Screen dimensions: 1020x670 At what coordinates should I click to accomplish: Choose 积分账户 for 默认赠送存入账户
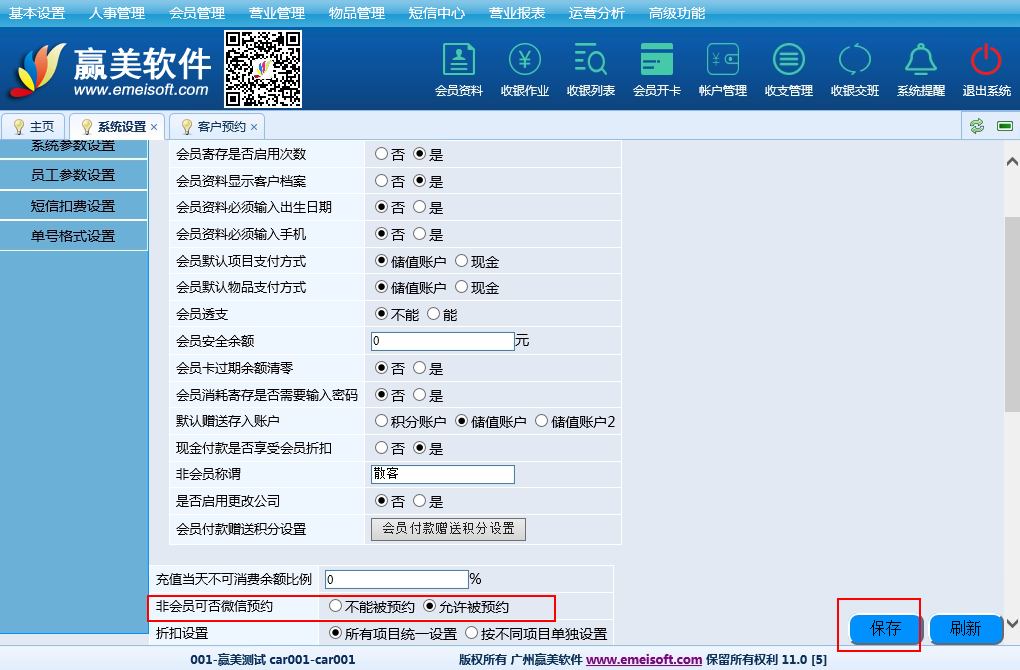click(x=381, y=421)
